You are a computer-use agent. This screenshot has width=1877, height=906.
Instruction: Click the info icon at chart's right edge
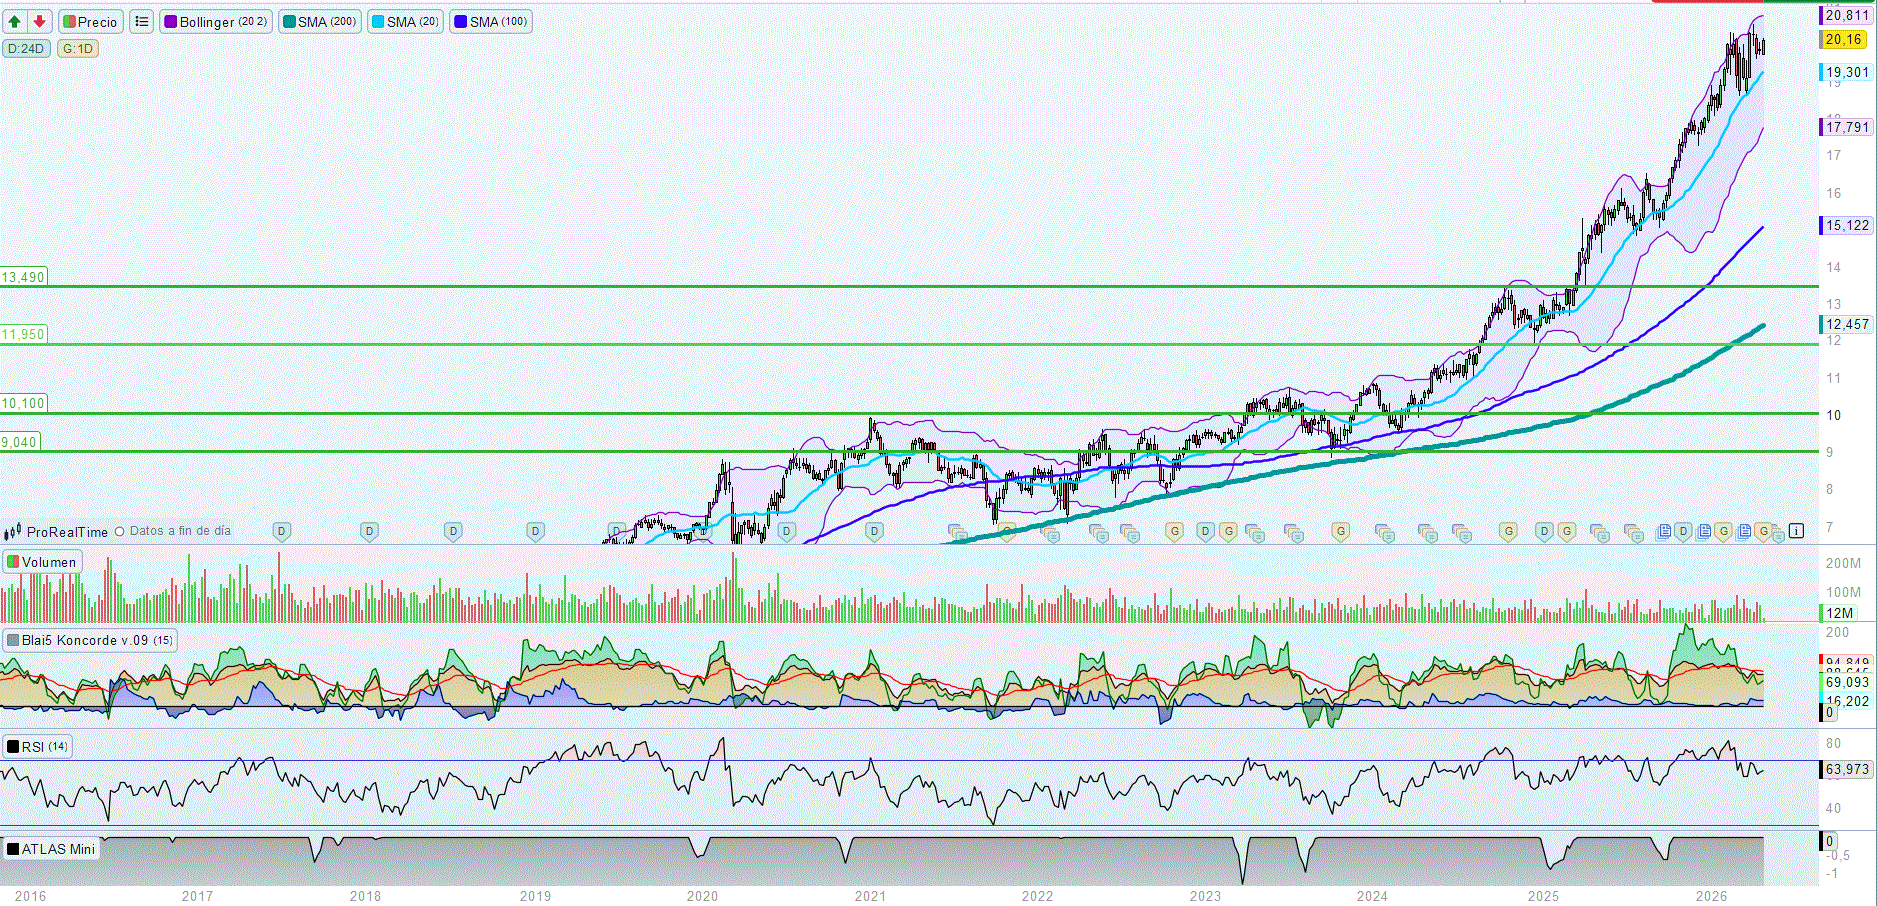(1796, 531)
